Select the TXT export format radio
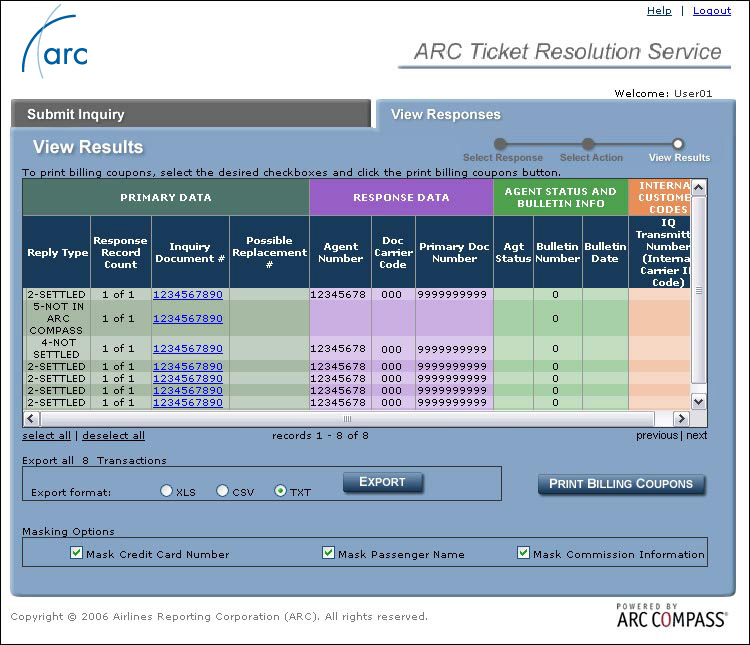This screenshot has width=750, height=645. pyautogui.click(x=280, y=490)
